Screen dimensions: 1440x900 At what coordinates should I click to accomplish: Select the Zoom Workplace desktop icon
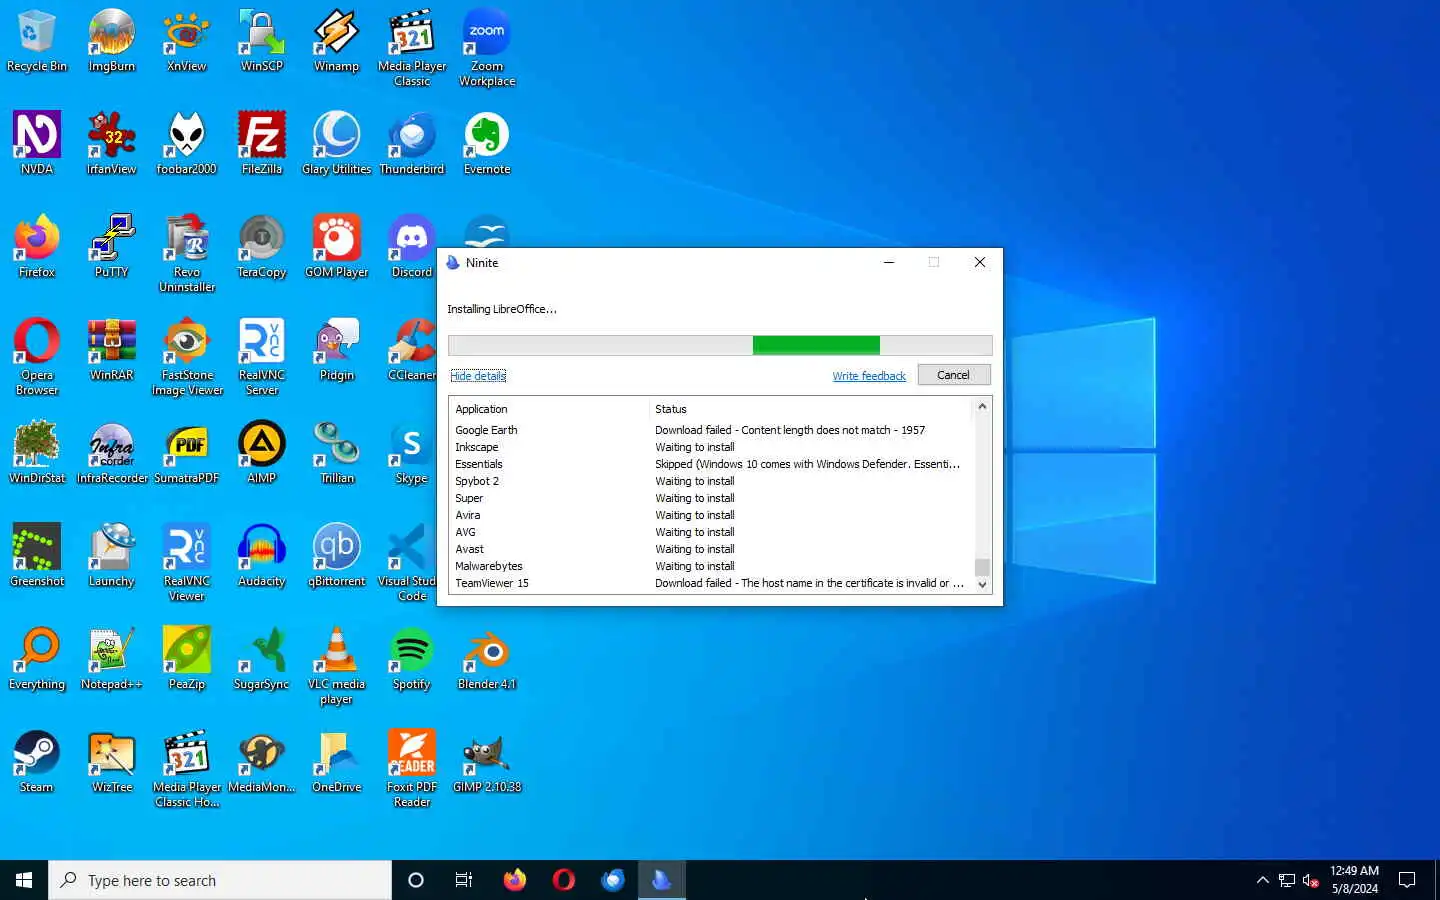(487, 48)
